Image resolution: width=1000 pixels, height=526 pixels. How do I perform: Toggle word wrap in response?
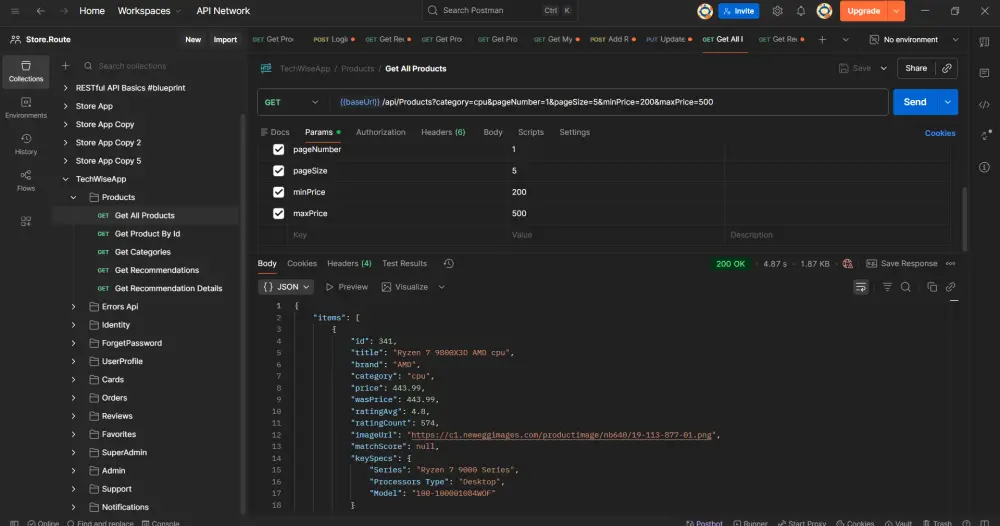point(860,288)
